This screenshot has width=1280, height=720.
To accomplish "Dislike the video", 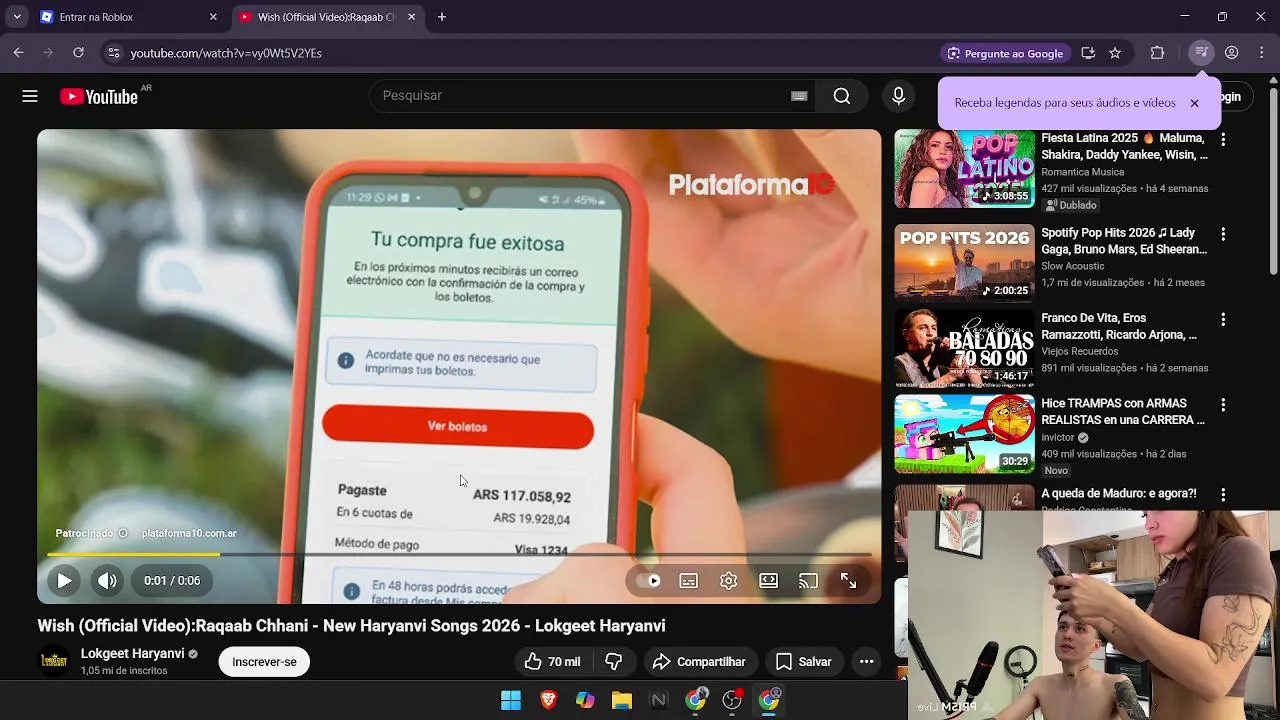I will 614,662.
